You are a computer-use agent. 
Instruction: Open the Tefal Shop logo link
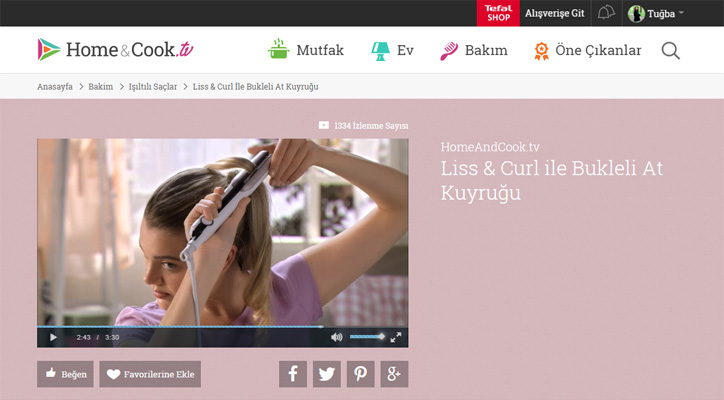(498, 13)
